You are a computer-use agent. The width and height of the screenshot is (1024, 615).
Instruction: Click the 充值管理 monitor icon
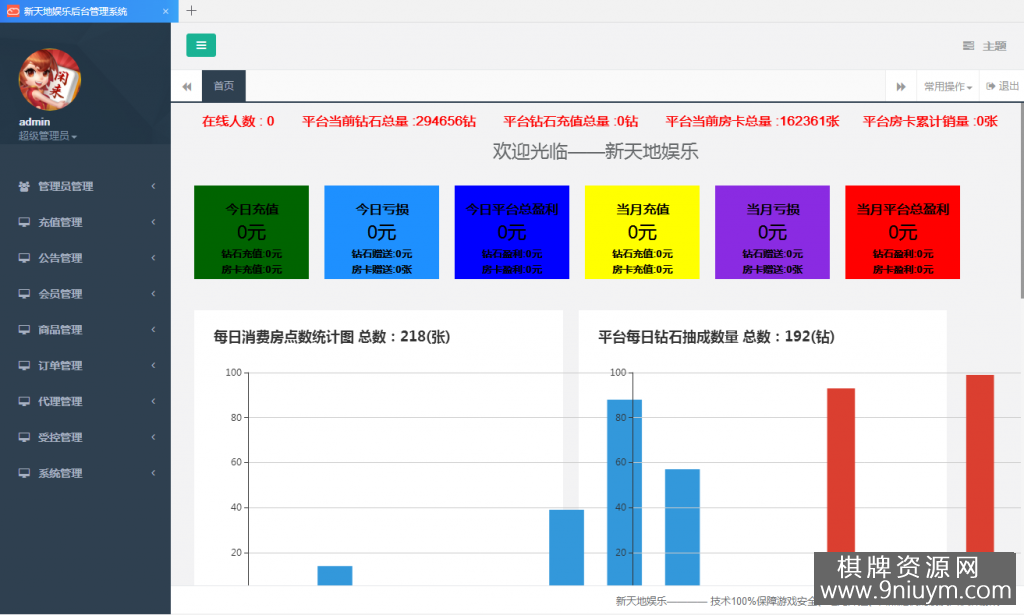click(24, 222)
